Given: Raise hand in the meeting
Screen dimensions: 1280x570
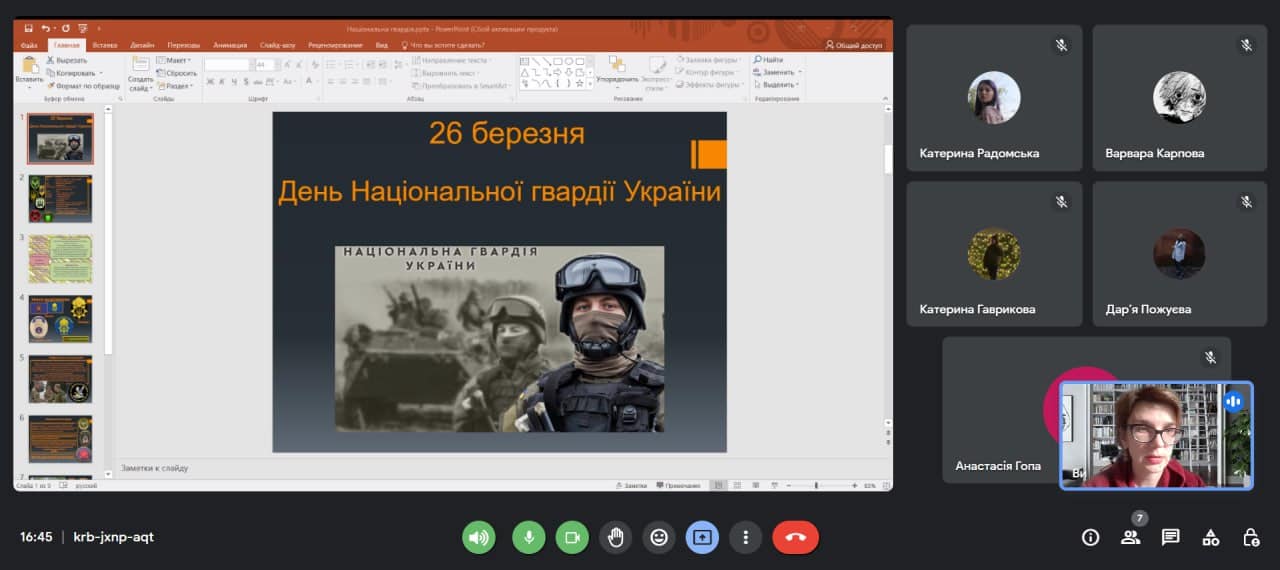Looking at the screenshot, I should coord(615,537).
